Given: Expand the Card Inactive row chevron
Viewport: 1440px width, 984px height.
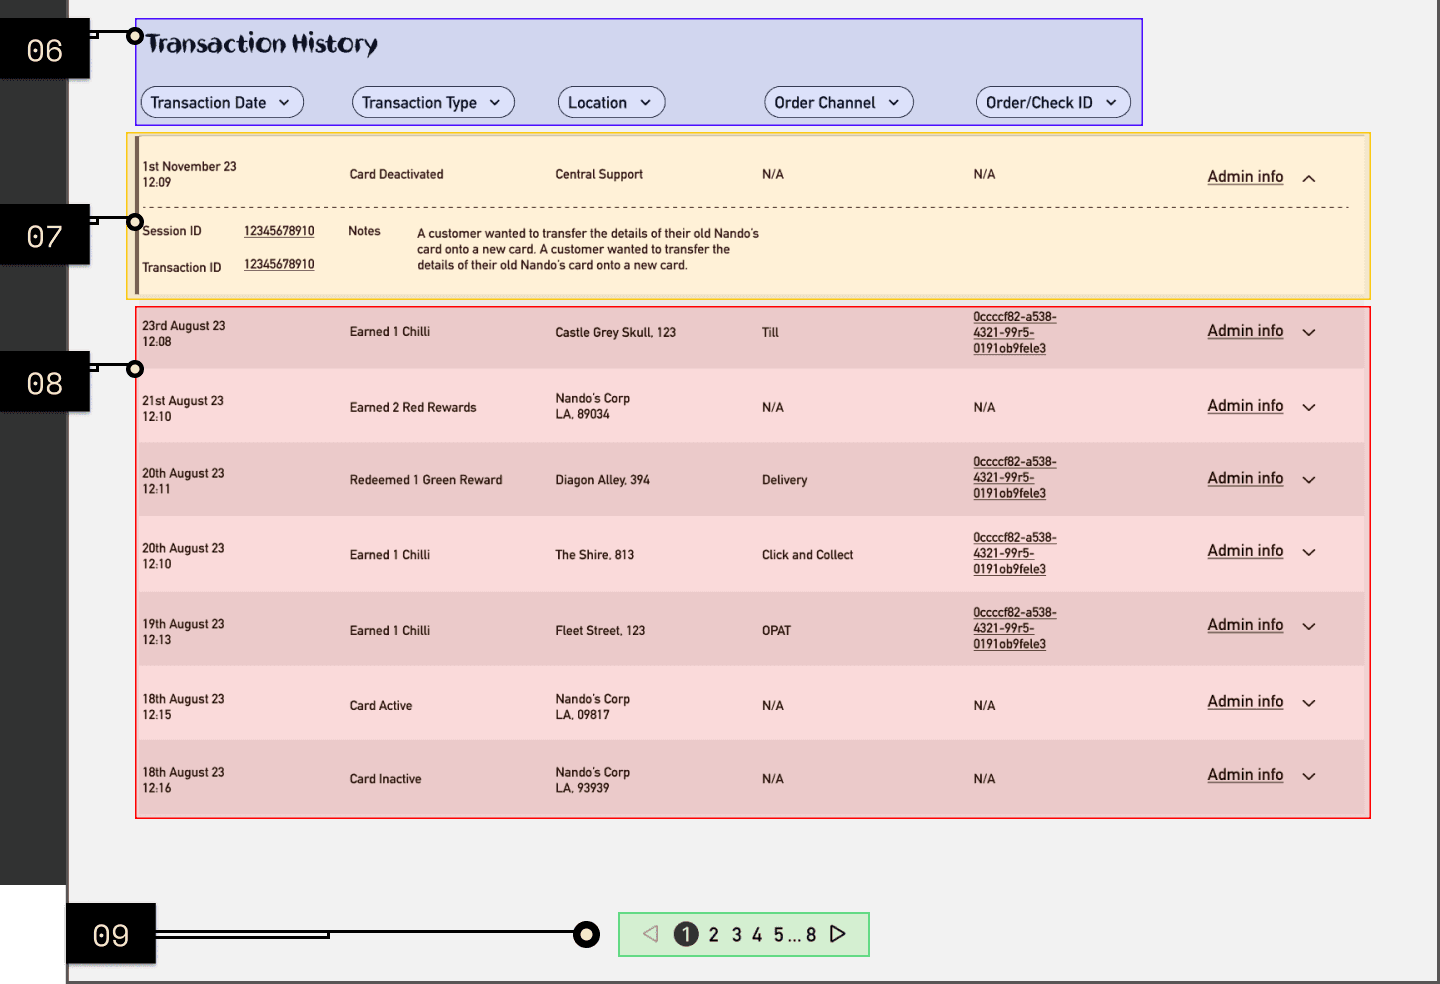Looking at the screenshot, I should tap(1309, 776).
